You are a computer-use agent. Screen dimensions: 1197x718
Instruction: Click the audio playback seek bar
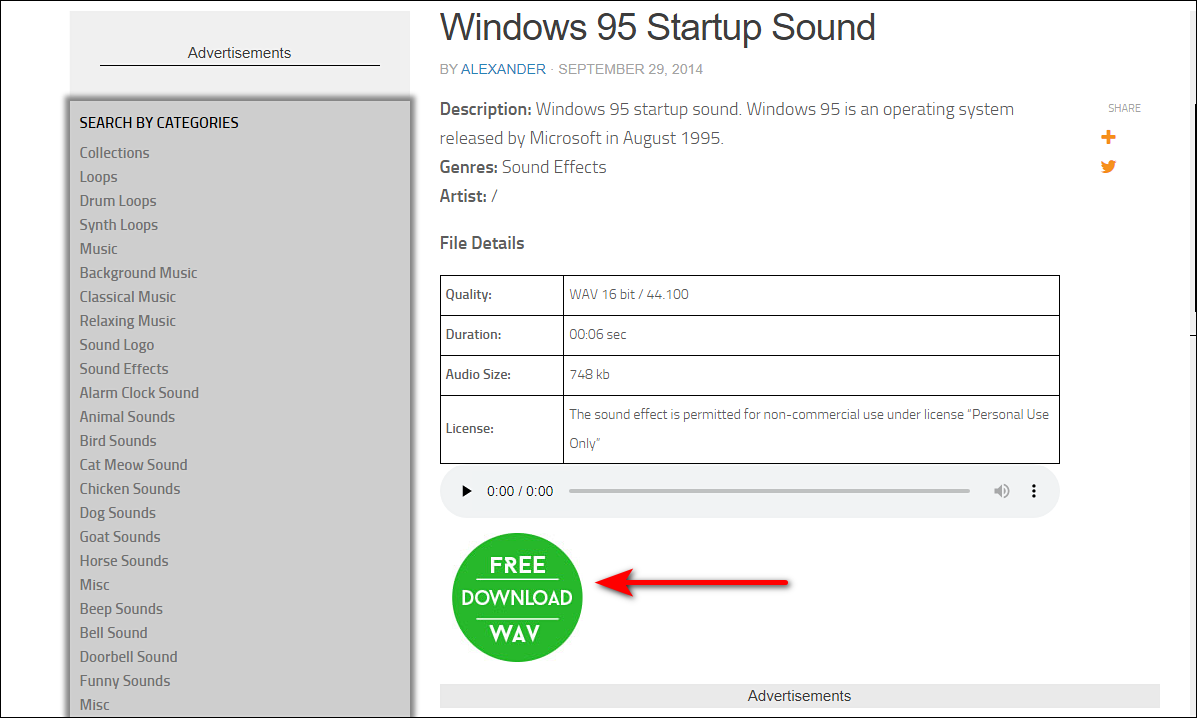[x=770, y=491]
